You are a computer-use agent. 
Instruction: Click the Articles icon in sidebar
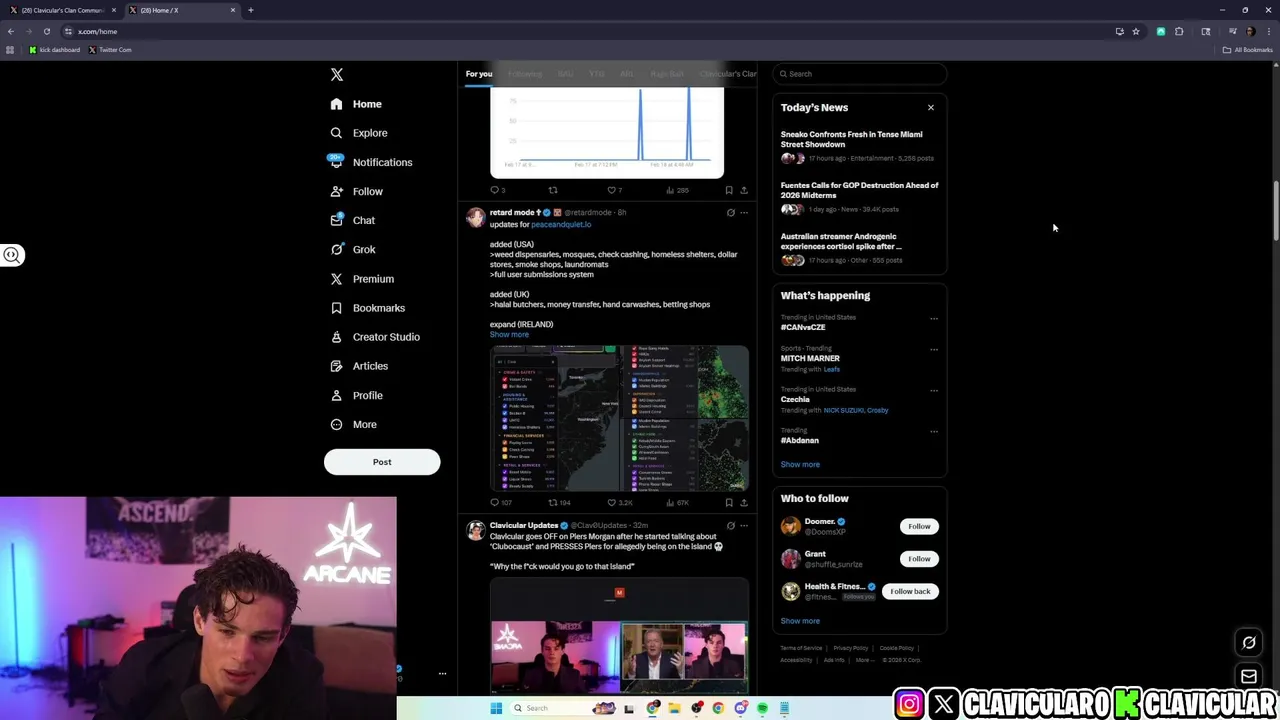pos(336,366)
